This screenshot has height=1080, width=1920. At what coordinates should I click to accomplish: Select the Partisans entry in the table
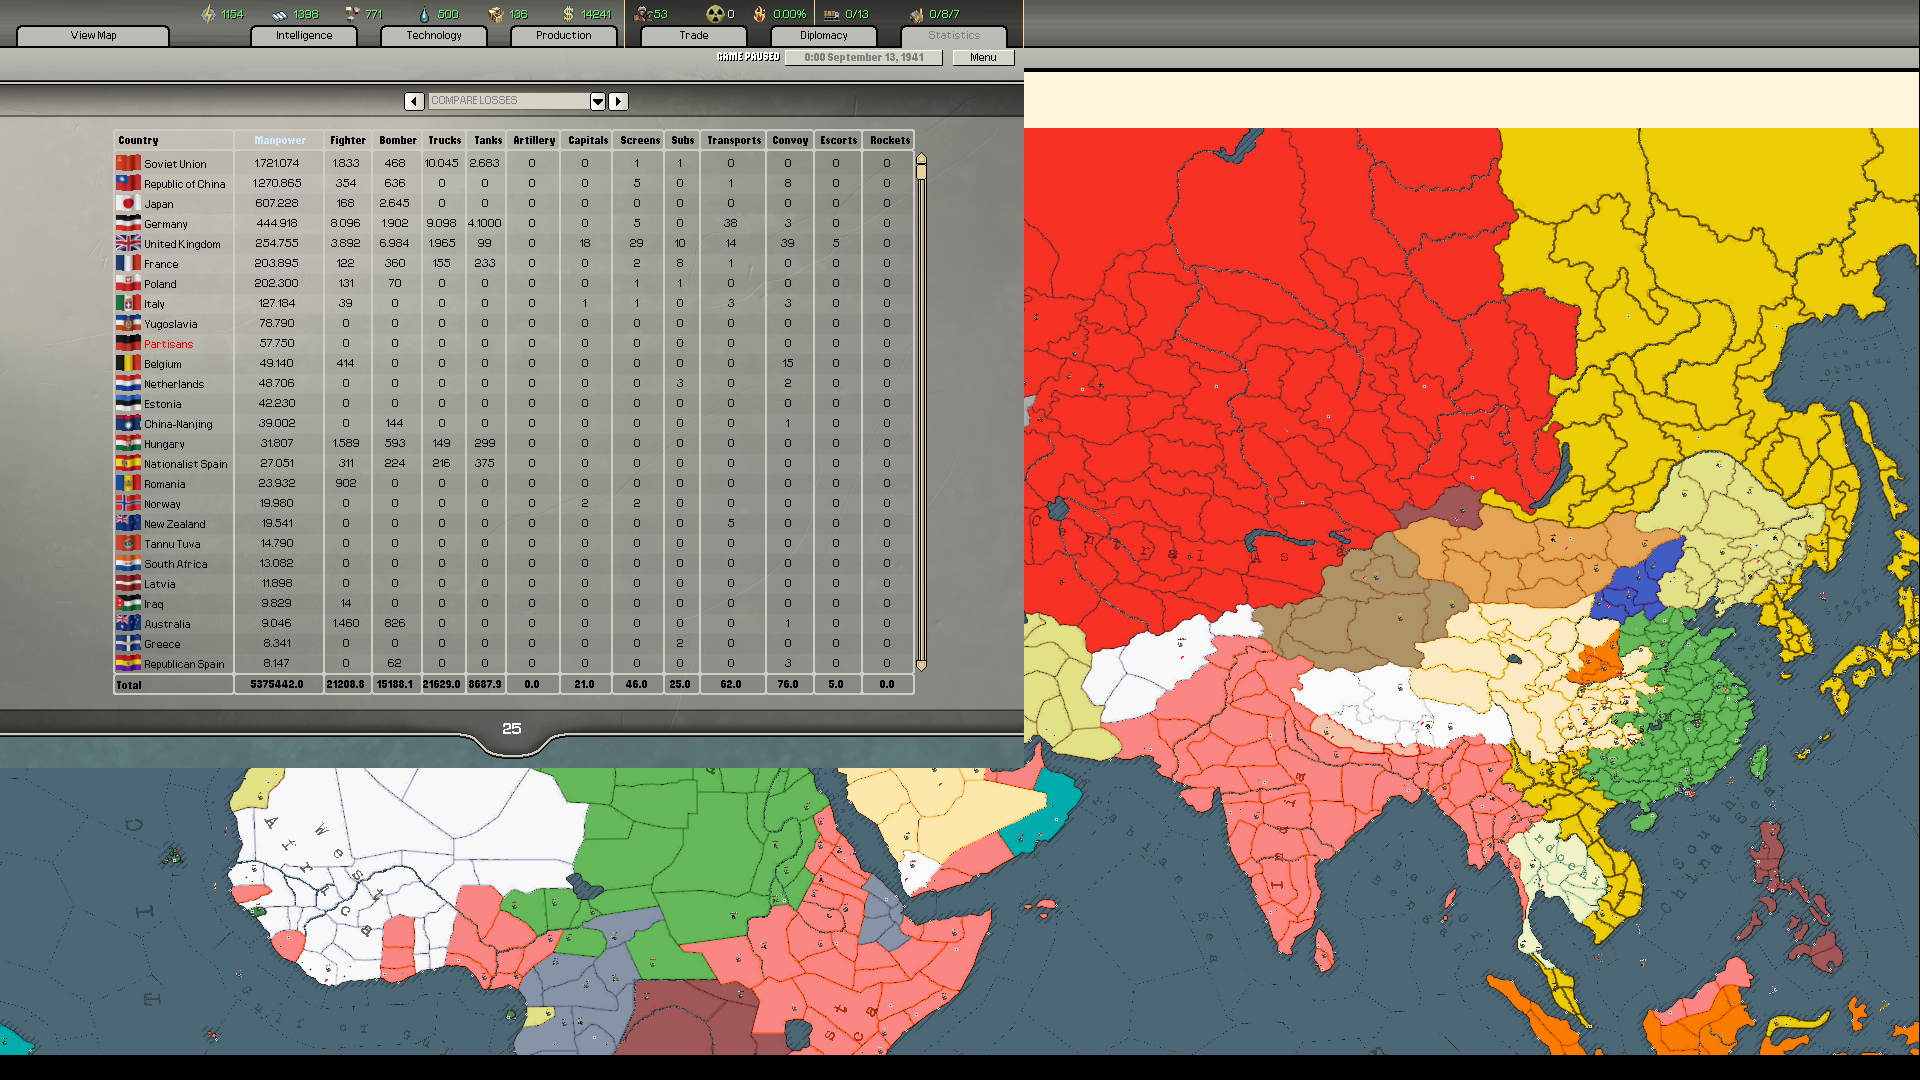point(168,343)
